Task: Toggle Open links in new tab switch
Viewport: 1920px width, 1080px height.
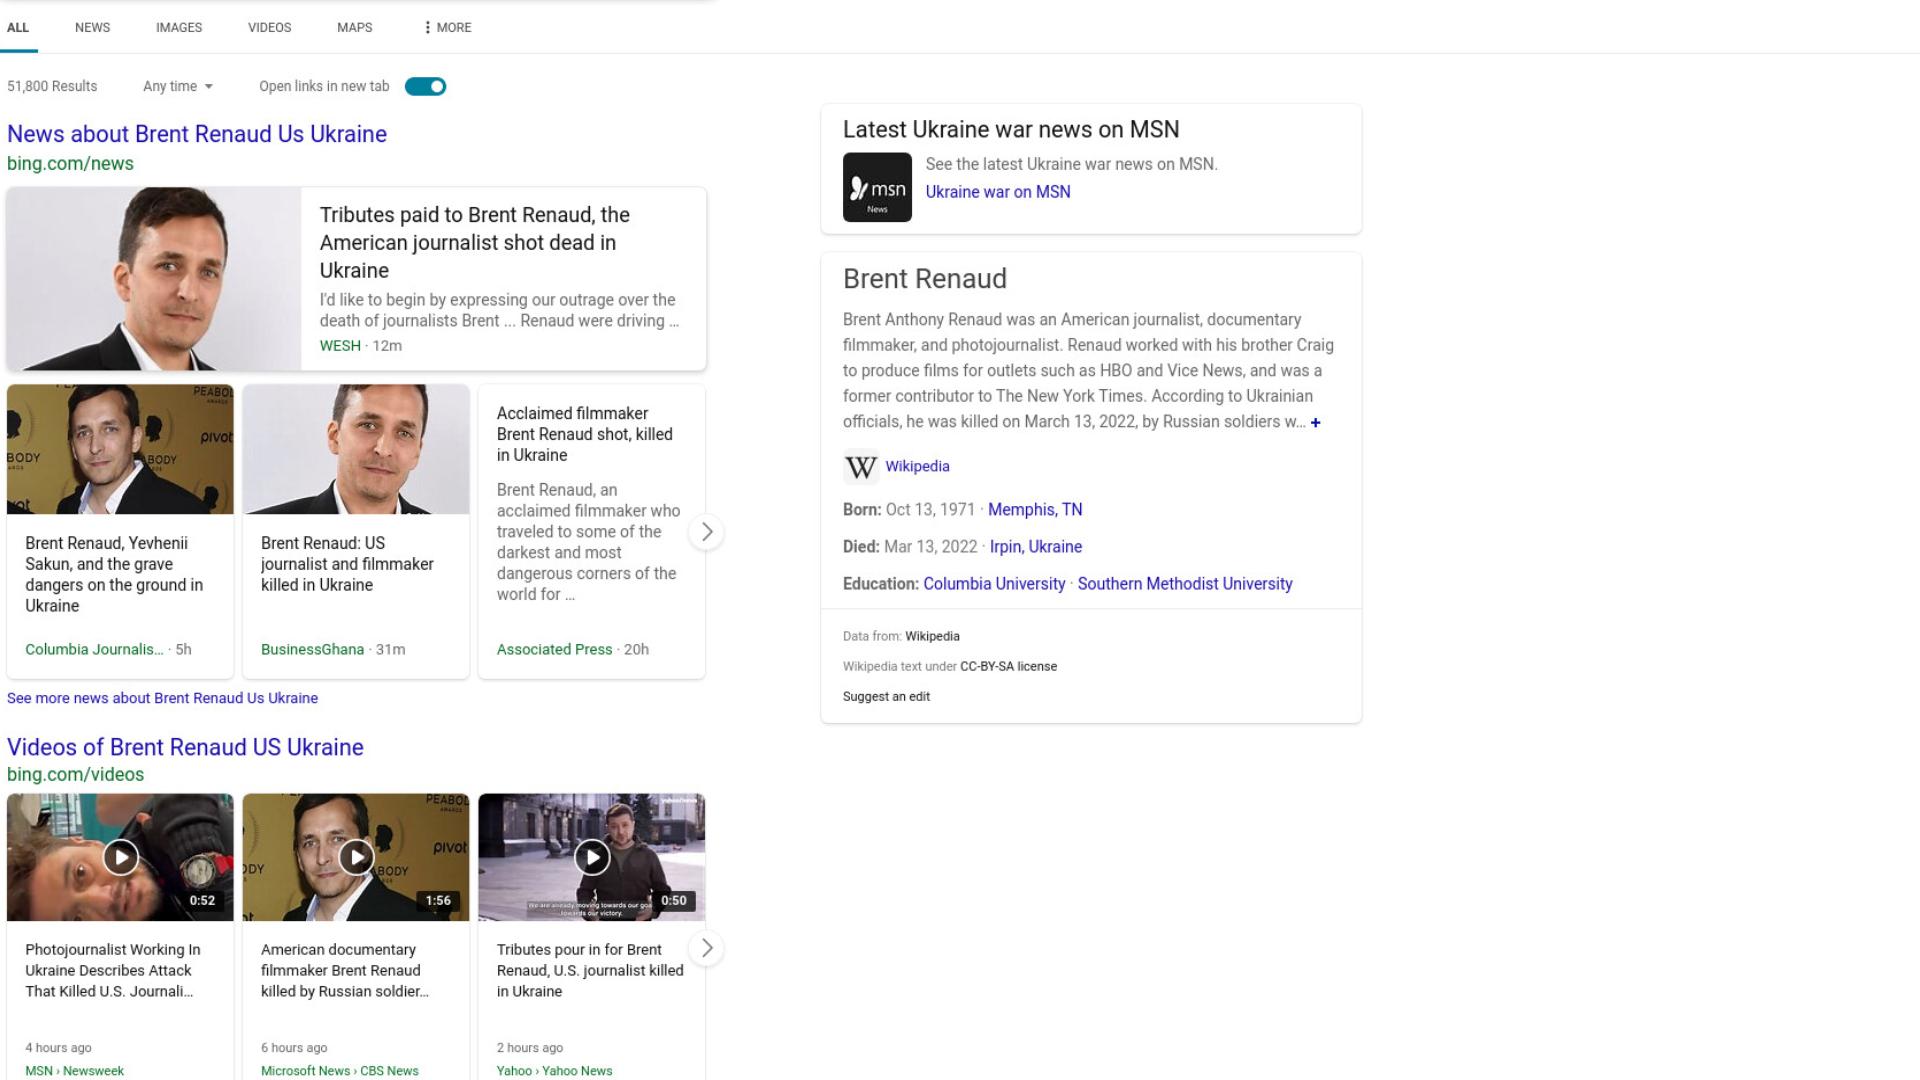Action: tap(425, 86)
